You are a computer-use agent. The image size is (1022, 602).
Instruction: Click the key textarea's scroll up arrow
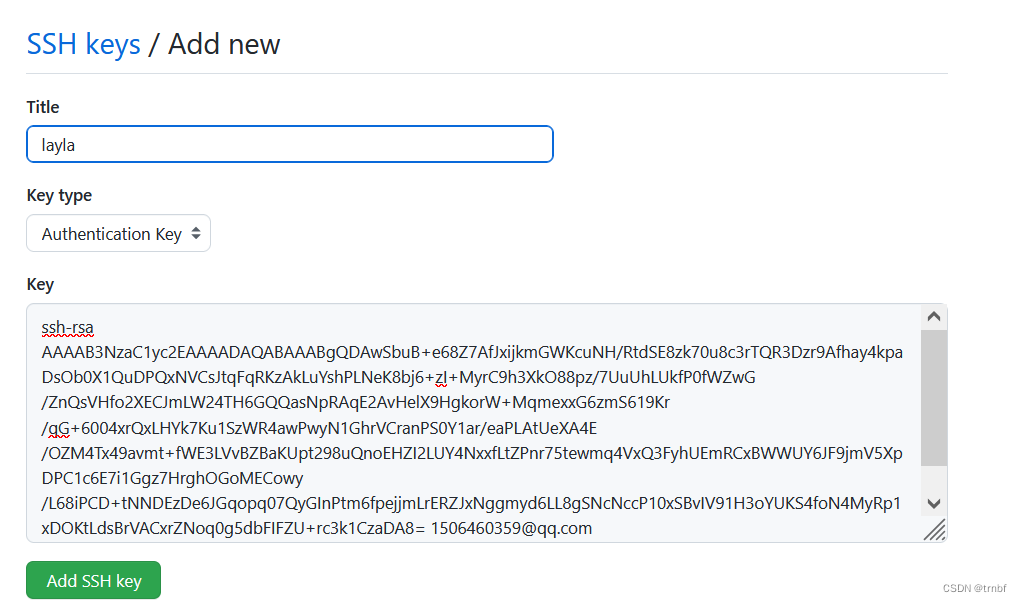[x=934, y=317]
